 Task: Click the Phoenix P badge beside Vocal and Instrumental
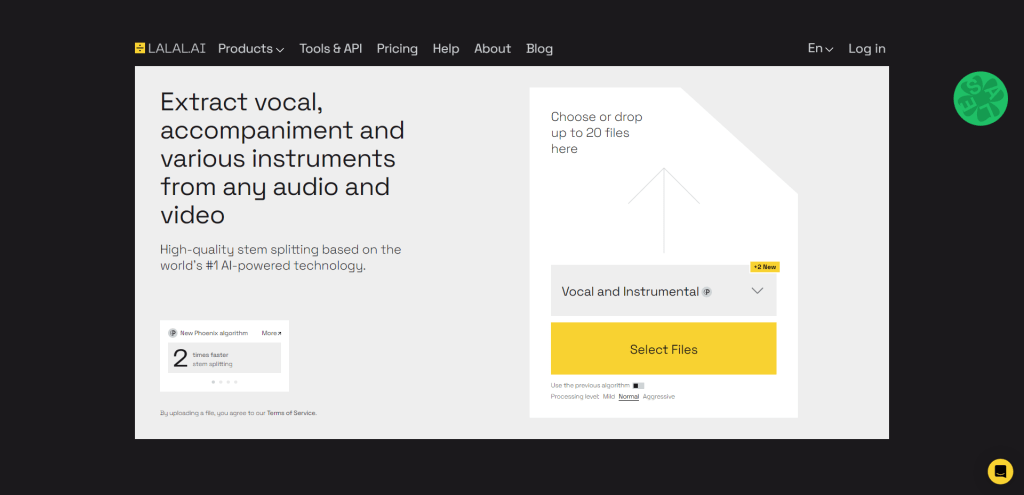point(707,292)
